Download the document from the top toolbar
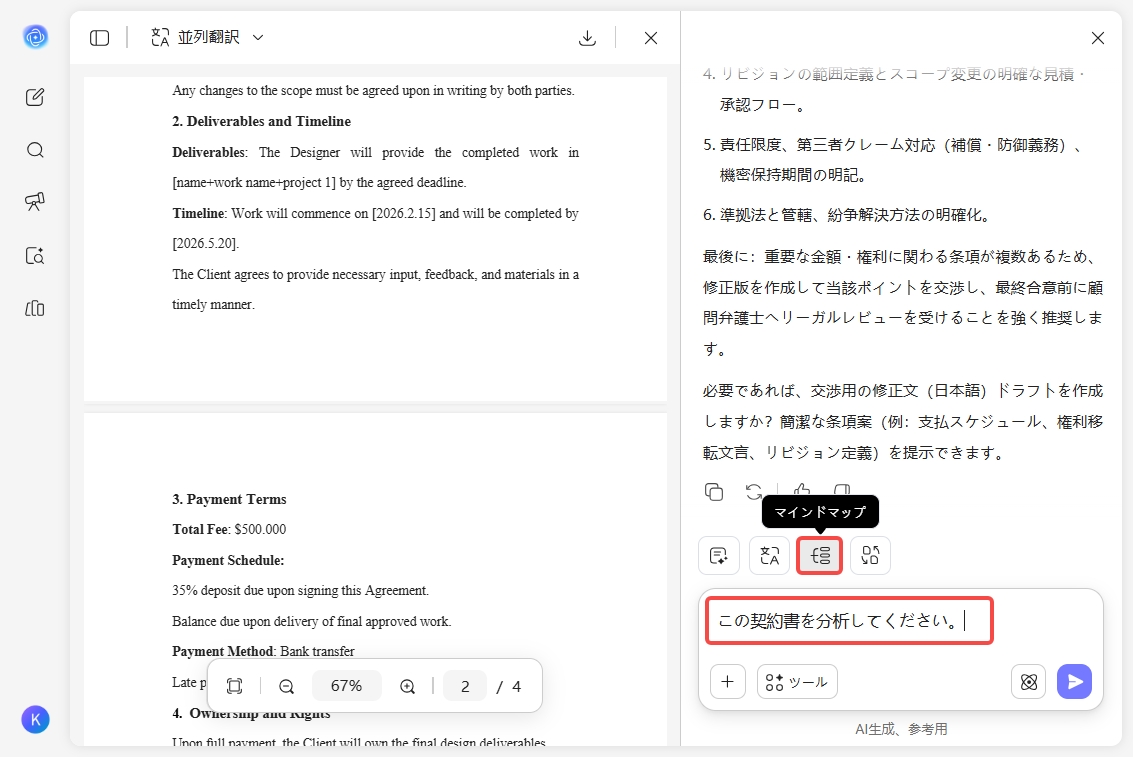This screenshot has height=757, width=1133. click(587, 37)
